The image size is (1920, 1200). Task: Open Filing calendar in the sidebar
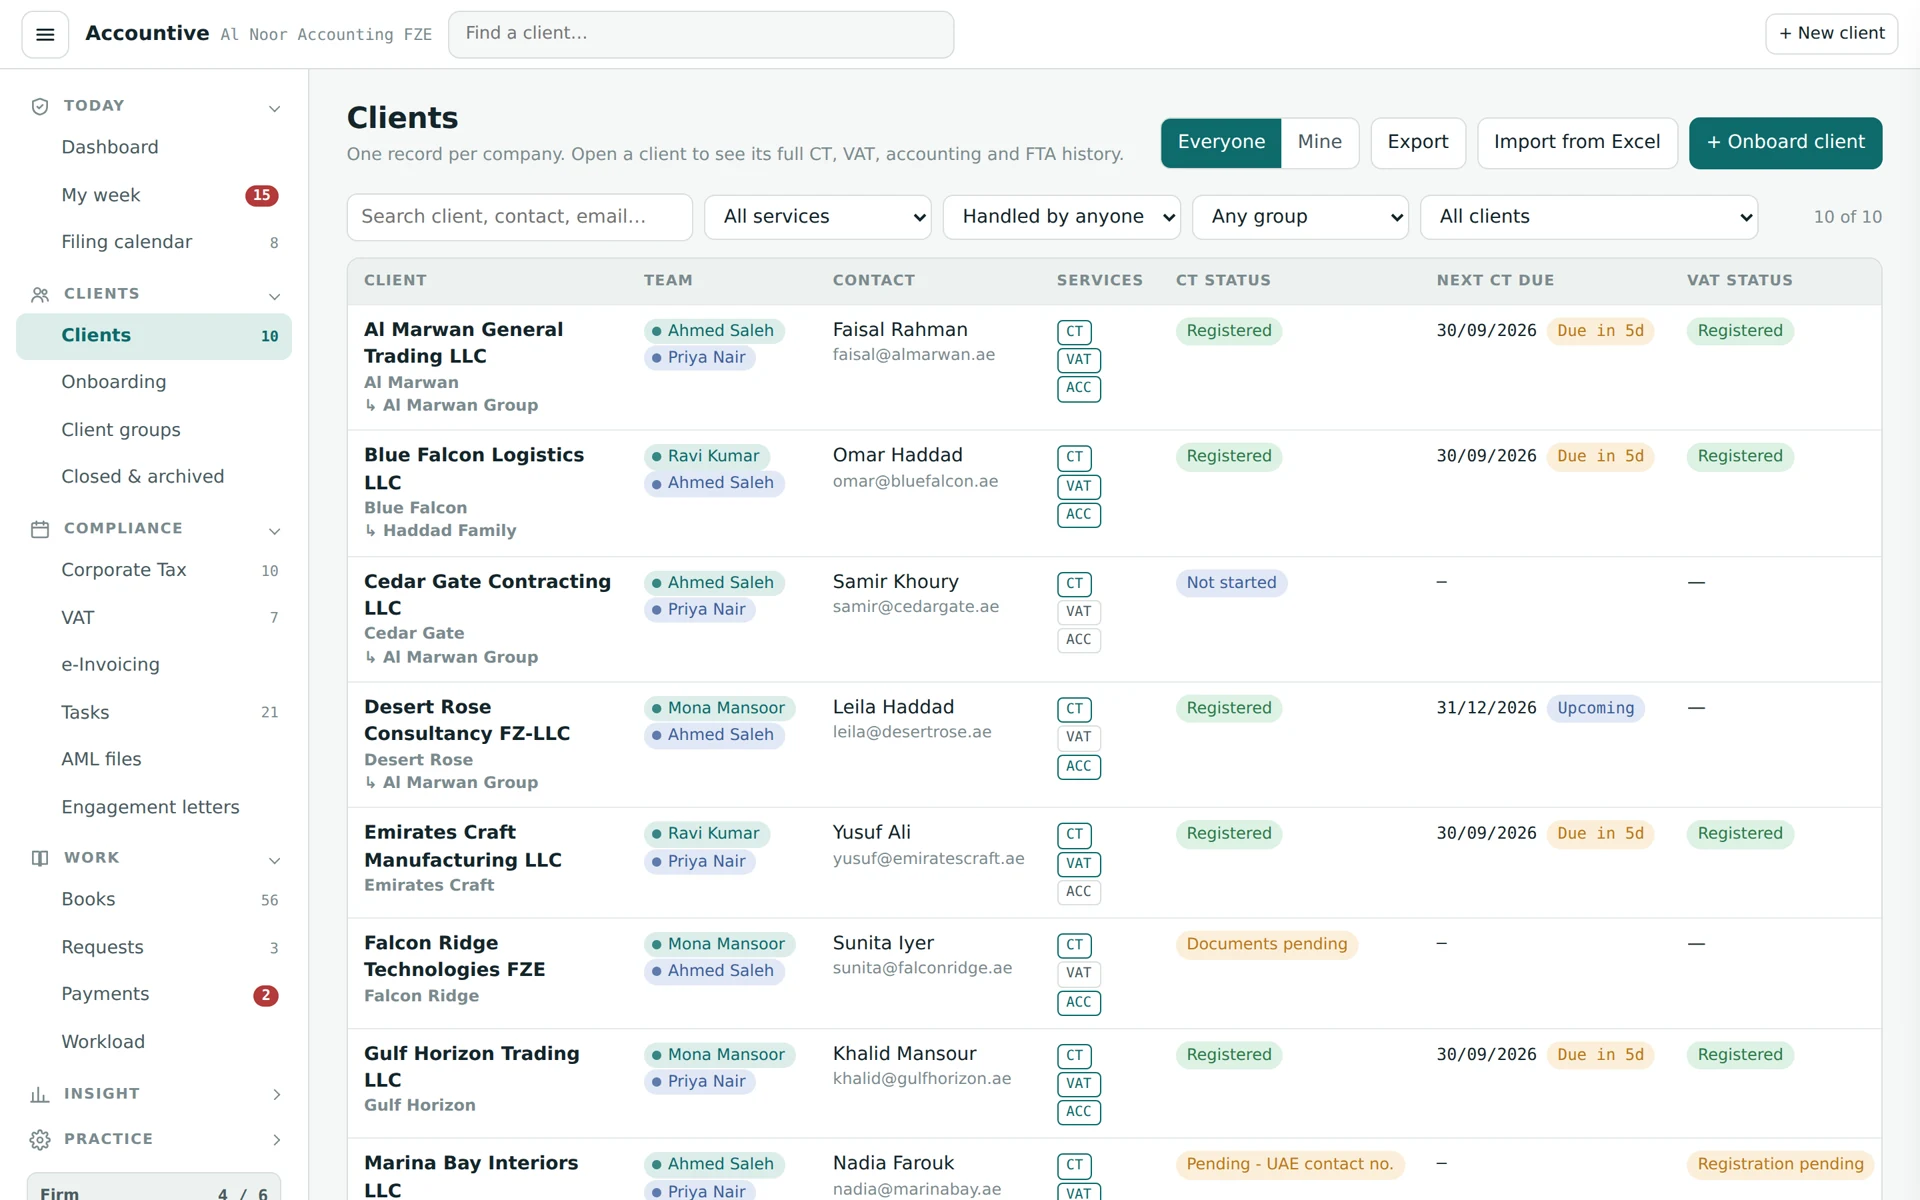[x=154, y=242]
